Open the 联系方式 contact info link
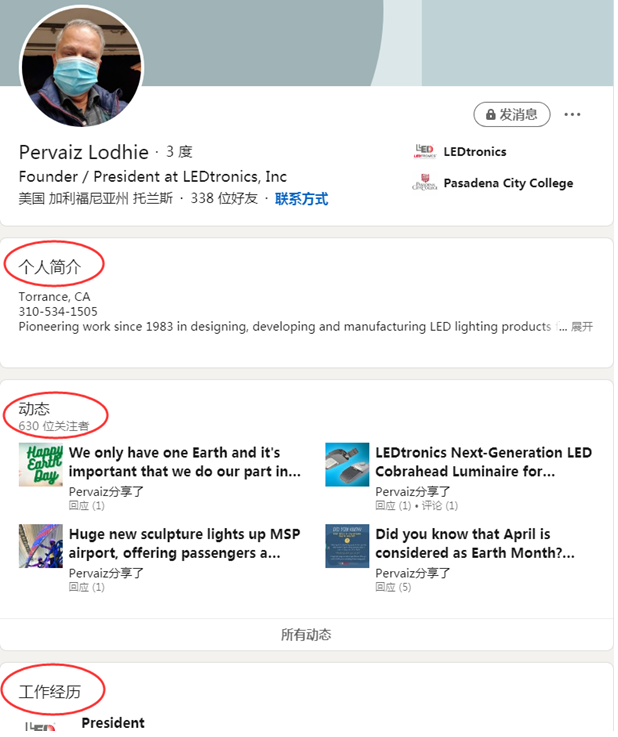The width and height of the screenshot is (618, 737). pyautogui.click(x=301, y=199)
